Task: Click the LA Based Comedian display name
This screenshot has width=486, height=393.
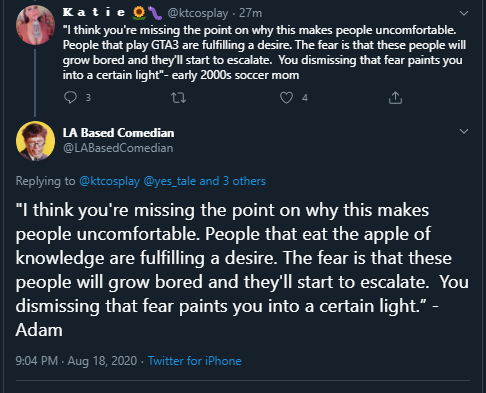Action: coord(118,133)
